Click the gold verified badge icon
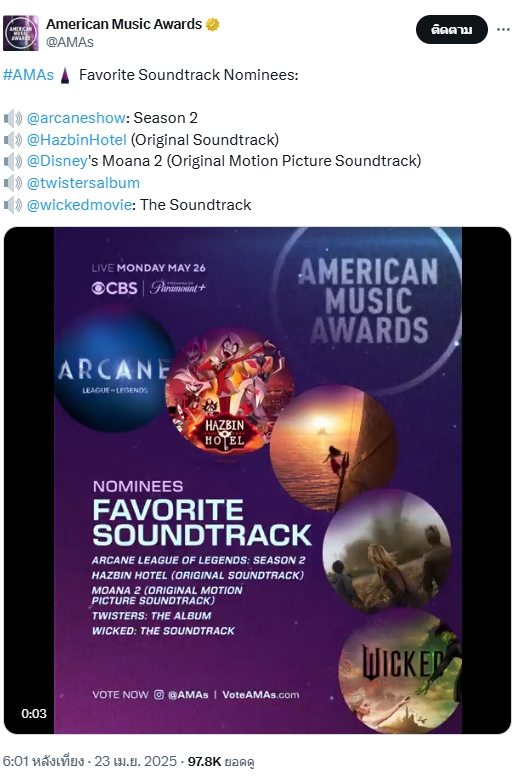Image resolution: width=514 pixels, height=780 pixels. click(212, 24)
